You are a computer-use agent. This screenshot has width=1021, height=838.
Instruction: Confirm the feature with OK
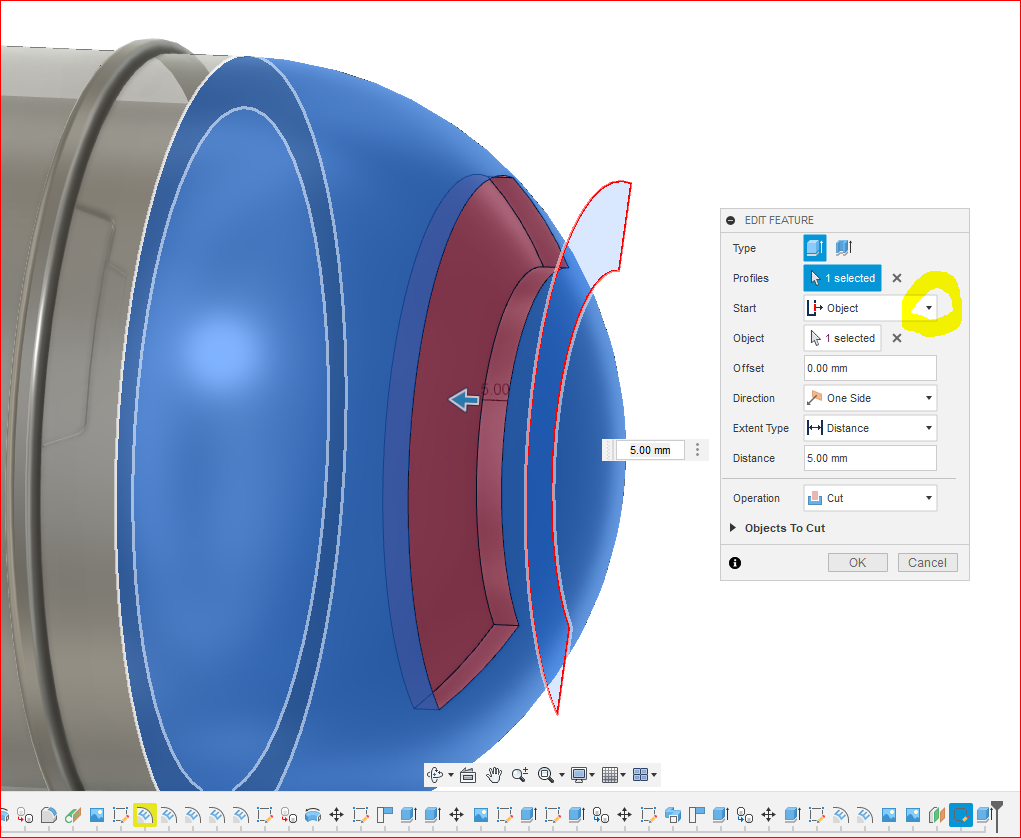pyautogui.click(x=858, y=563)
